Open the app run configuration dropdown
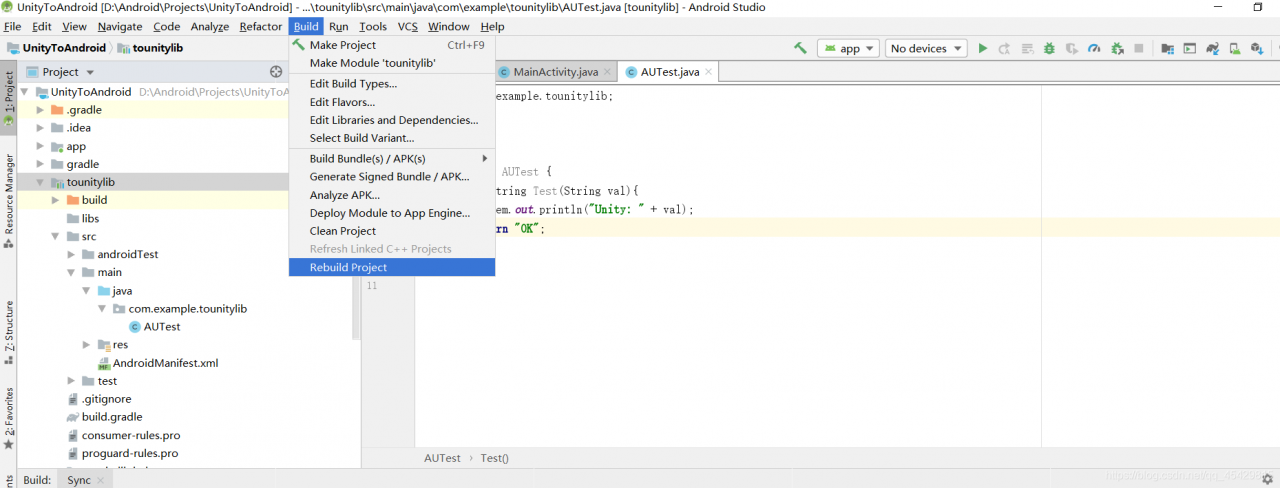Image resolution: width=1280 pixels, height=488 pixels. (x=848, y=48)
